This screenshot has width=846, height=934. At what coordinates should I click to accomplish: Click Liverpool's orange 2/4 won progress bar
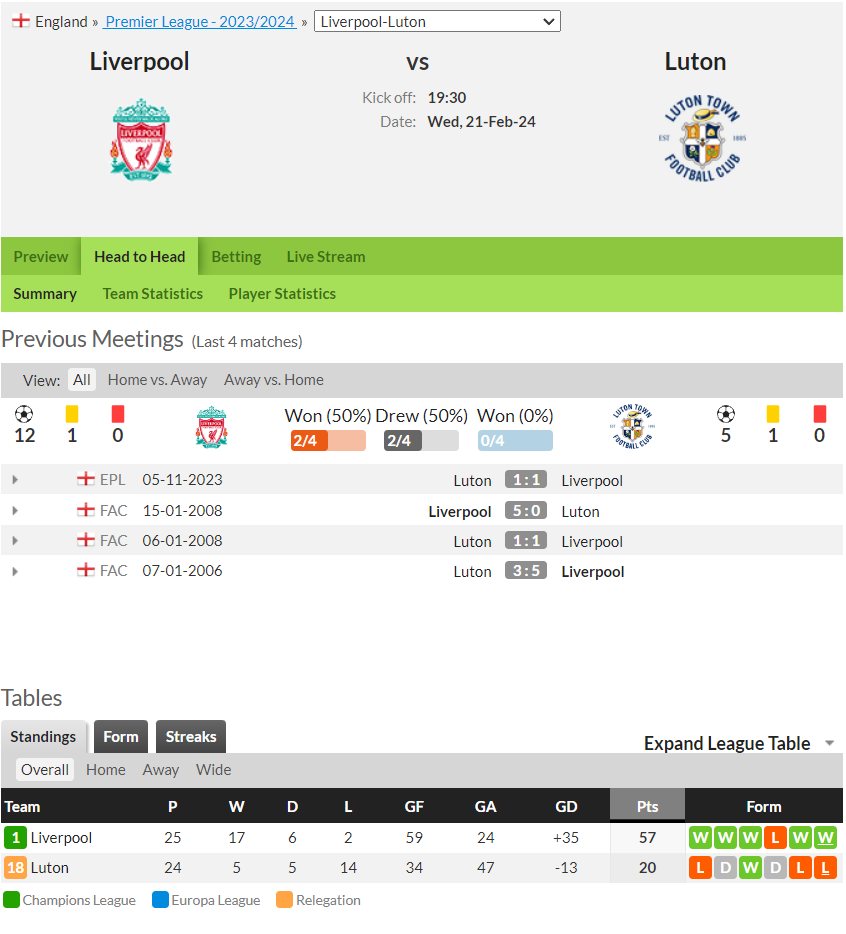pos(328,441)
